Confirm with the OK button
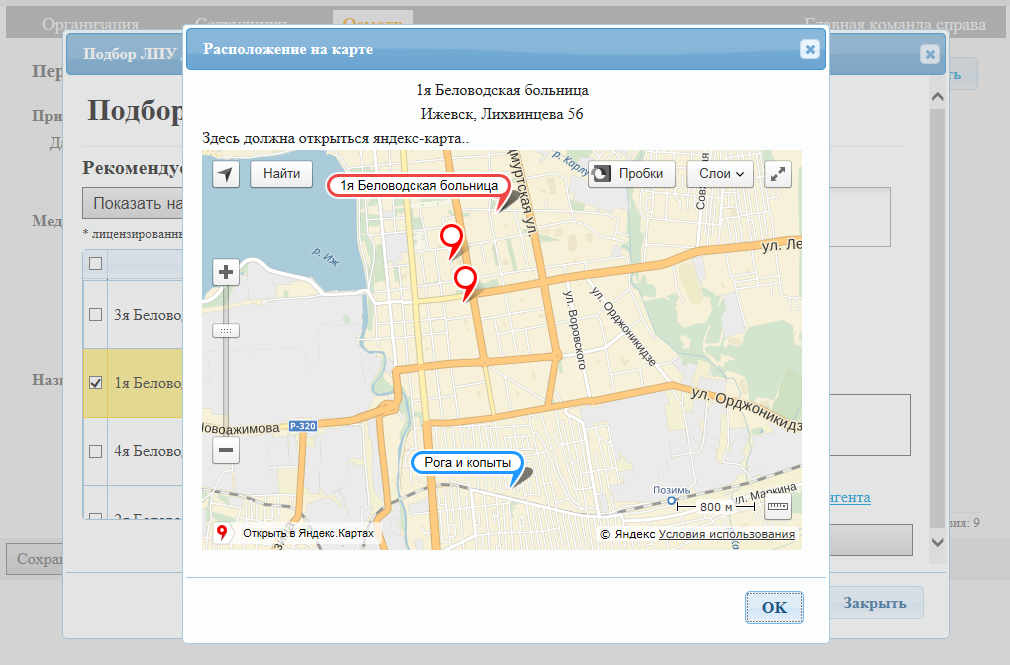The width and height of the screenshot is (1010, 665). (774, 607)
